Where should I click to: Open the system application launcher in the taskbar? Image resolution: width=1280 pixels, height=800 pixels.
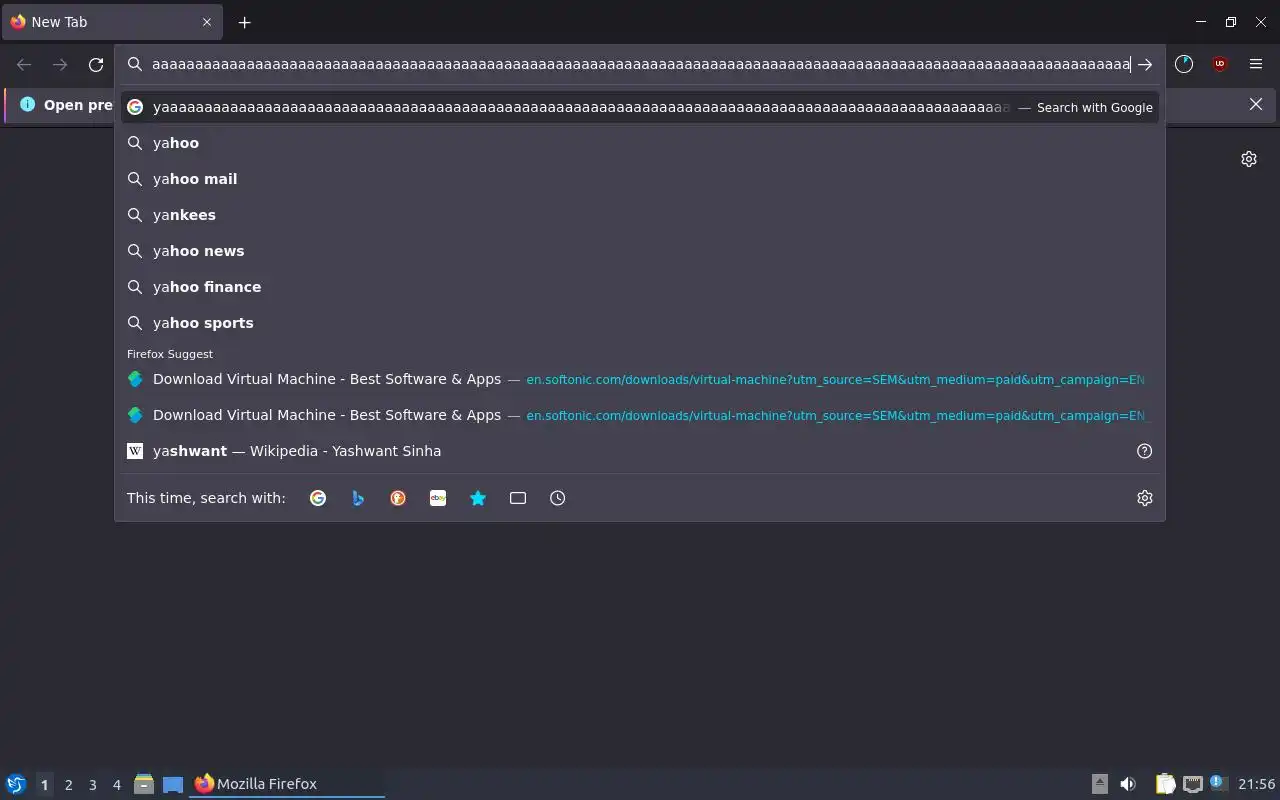pos(16,784)
